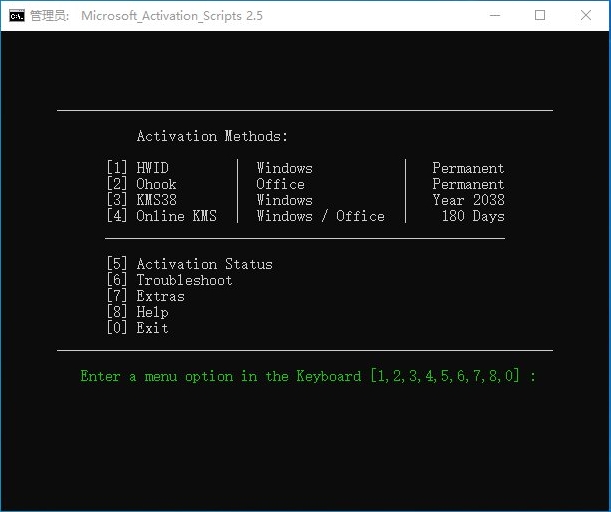Click 'Permanent' in the Ohook row
611x512 pixels.
tap(468, 184)
